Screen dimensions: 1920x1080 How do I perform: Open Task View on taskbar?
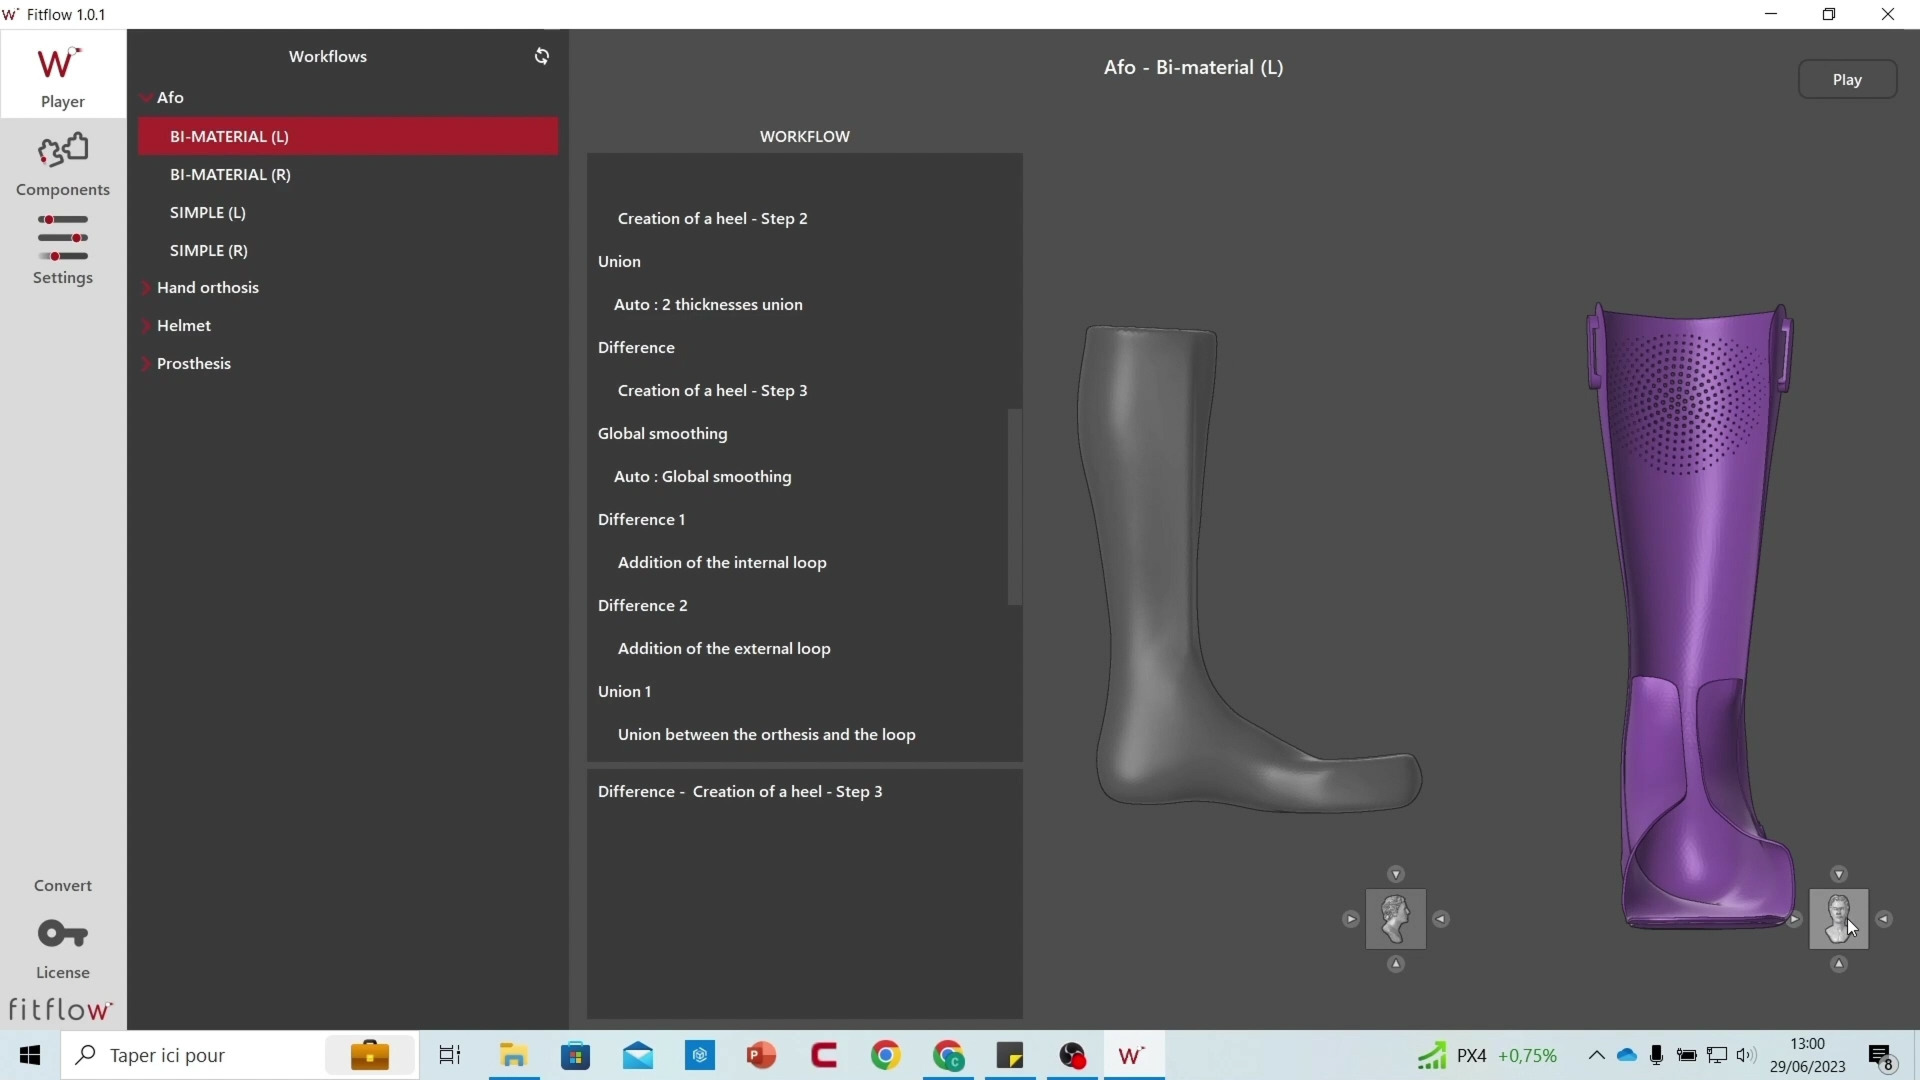pyautogui.click(x=450, y=1055)
